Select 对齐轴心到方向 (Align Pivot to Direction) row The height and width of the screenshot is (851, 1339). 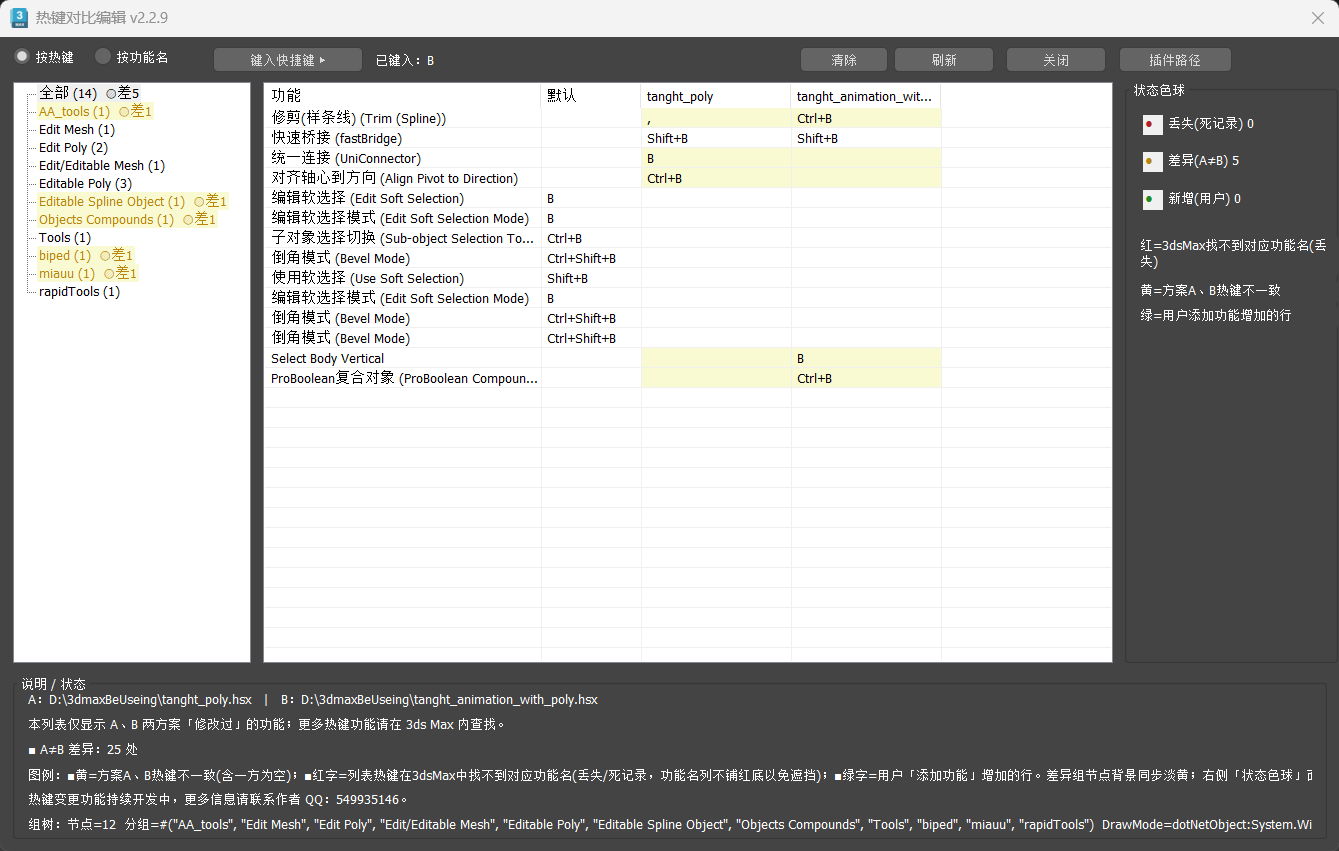(x=603, y=178)
